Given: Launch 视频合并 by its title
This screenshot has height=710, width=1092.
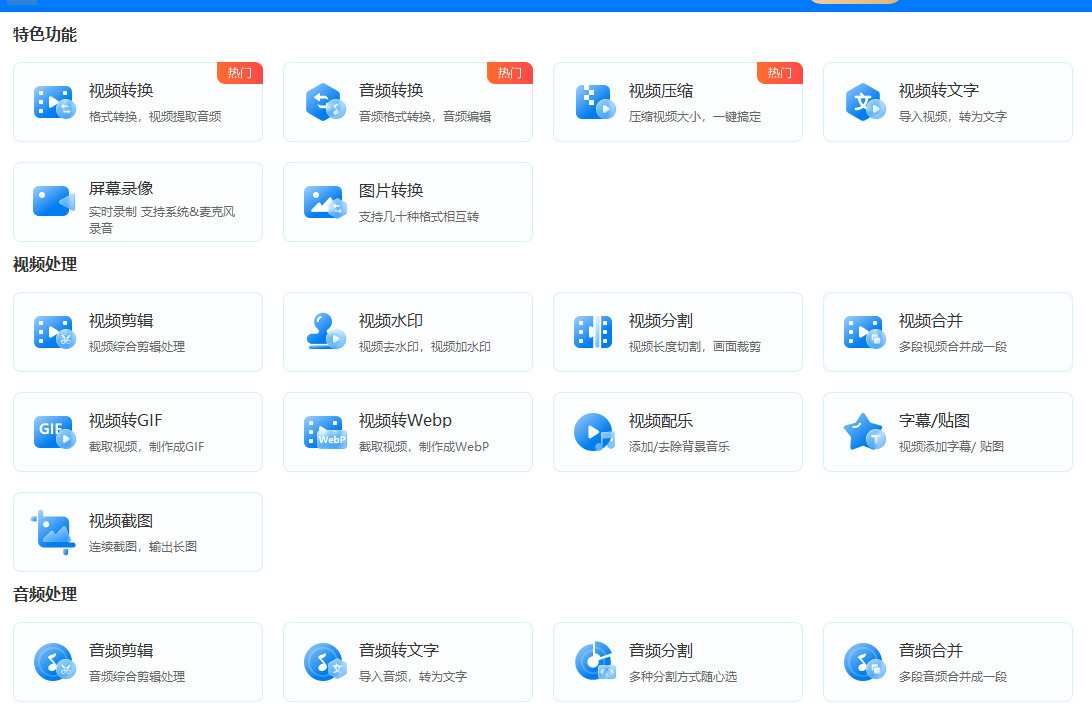Looking at the screenshot, I should pyautogui.click(x=931, y=321).
